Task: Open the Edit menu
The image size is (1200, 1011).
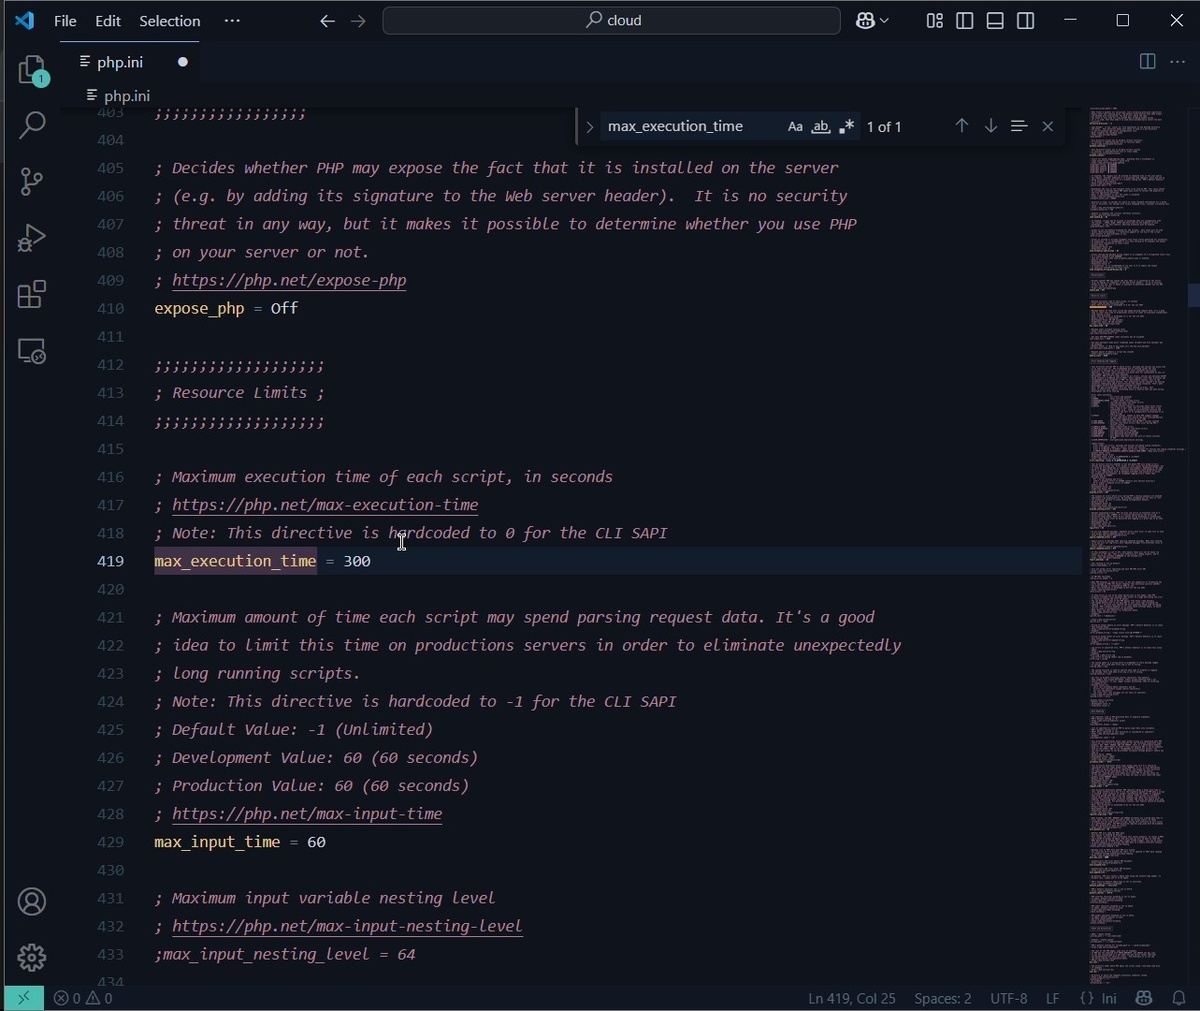Action: coord(106,21)
